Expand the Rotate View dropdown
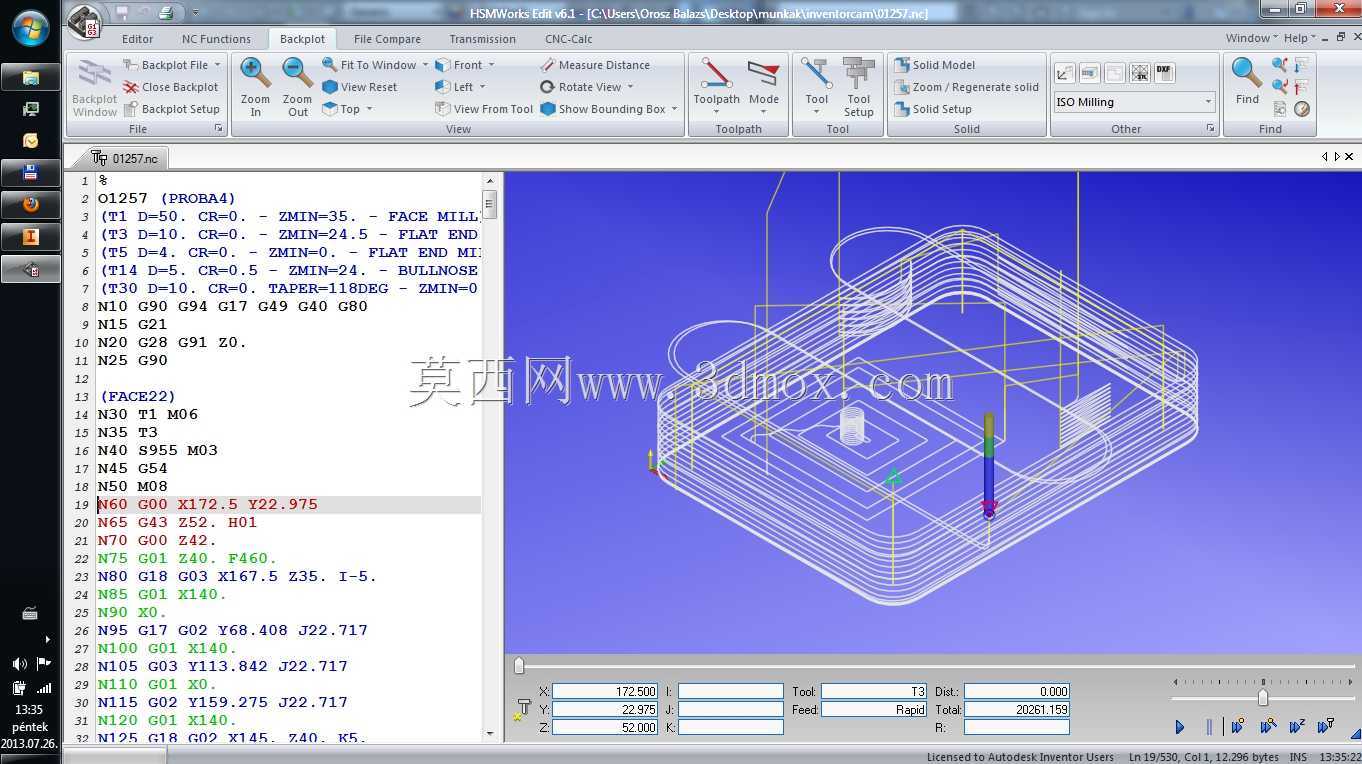Image resolution: width=1362 pixels, height=764 pixels. pyautogui.click(x=630, y=87)
